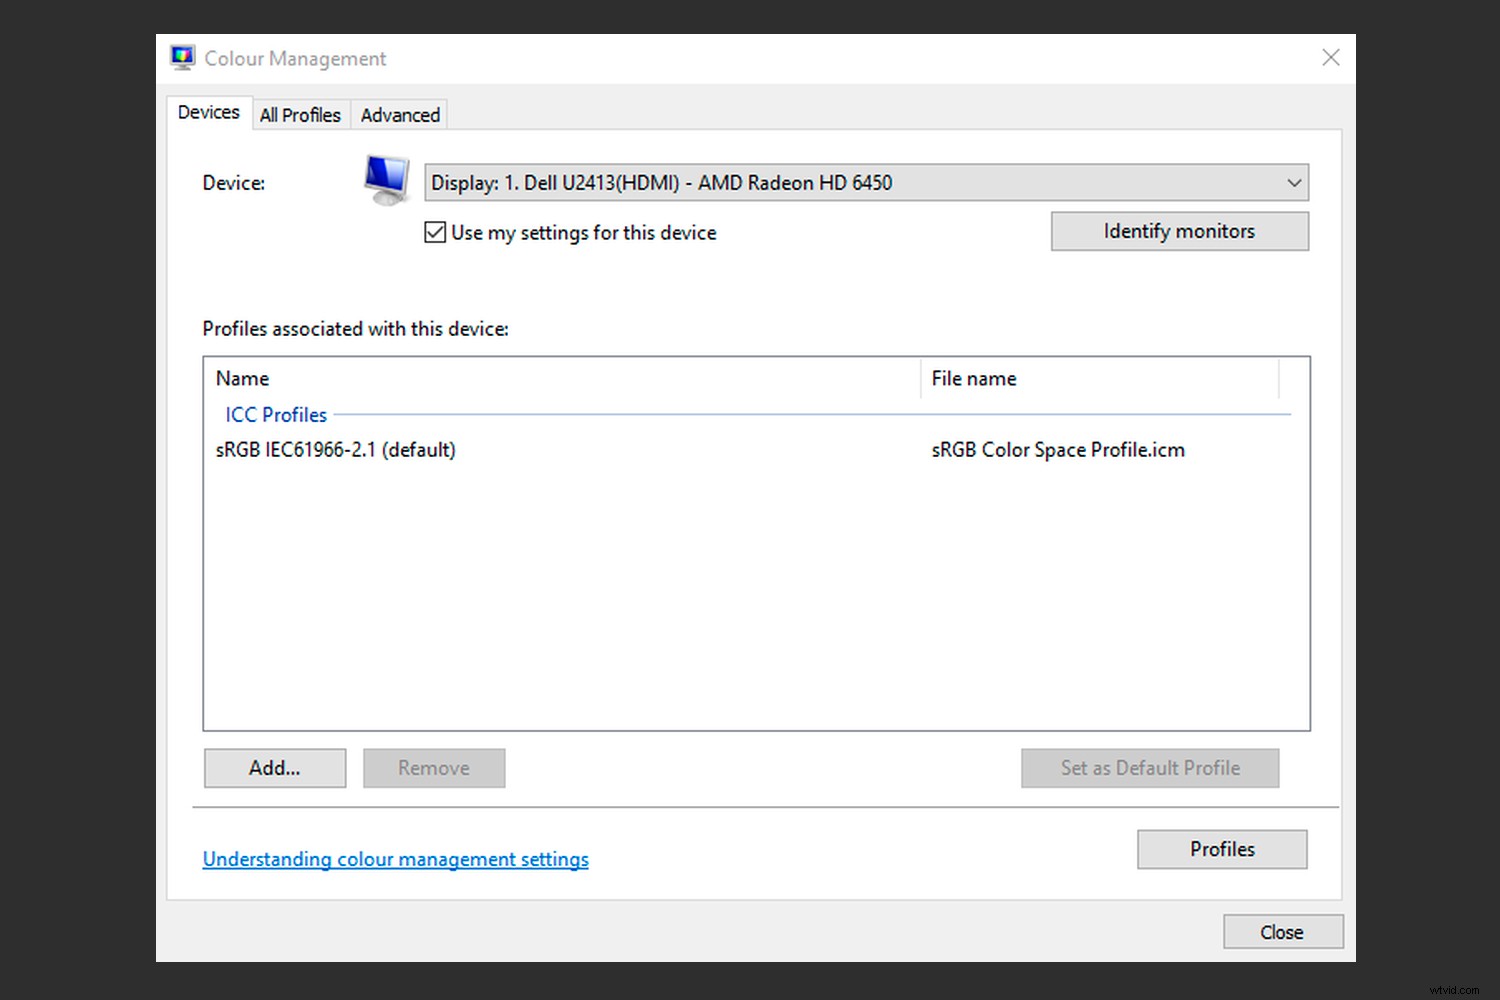The image size is (1500, 1000).
Task: Click the monitor icon beside Device label
Action: 386,181
